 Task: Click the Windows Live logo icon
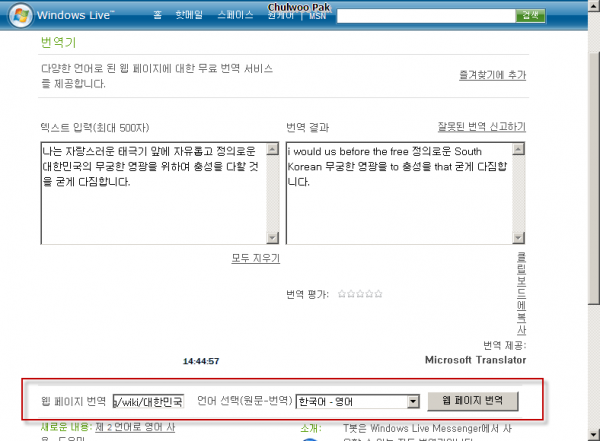[x=21, y=15]
